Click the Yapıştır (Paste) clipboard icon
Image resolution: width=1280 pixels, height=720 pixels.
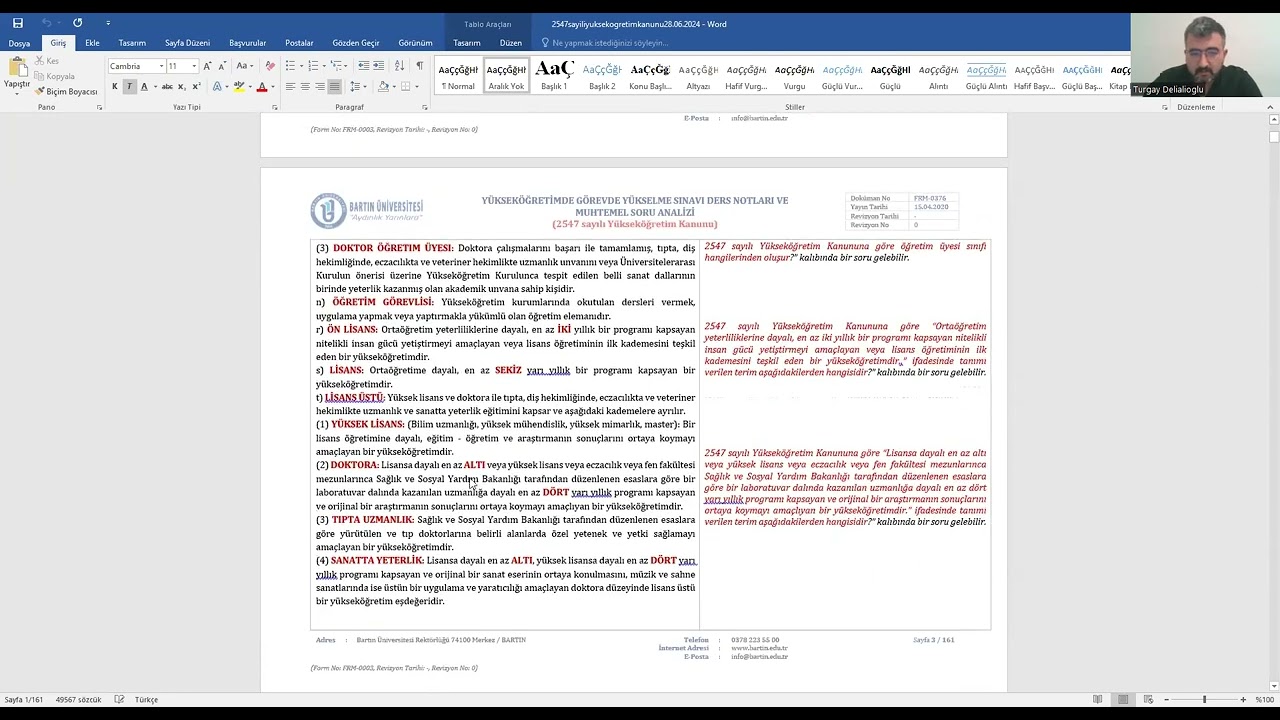point(17,72)
